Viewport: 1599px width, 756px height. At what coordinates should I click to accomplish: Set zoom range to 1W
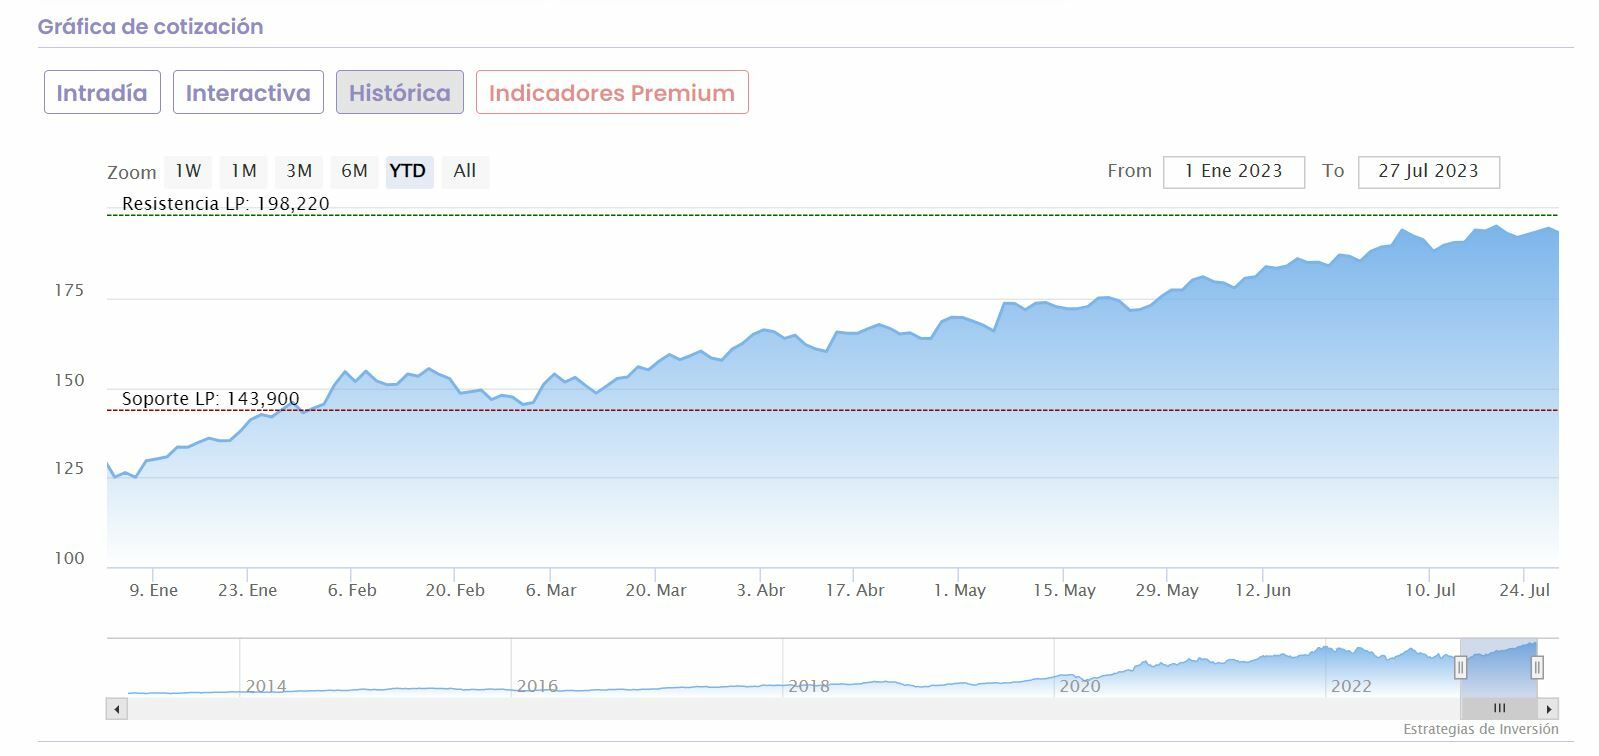point(188,171)
